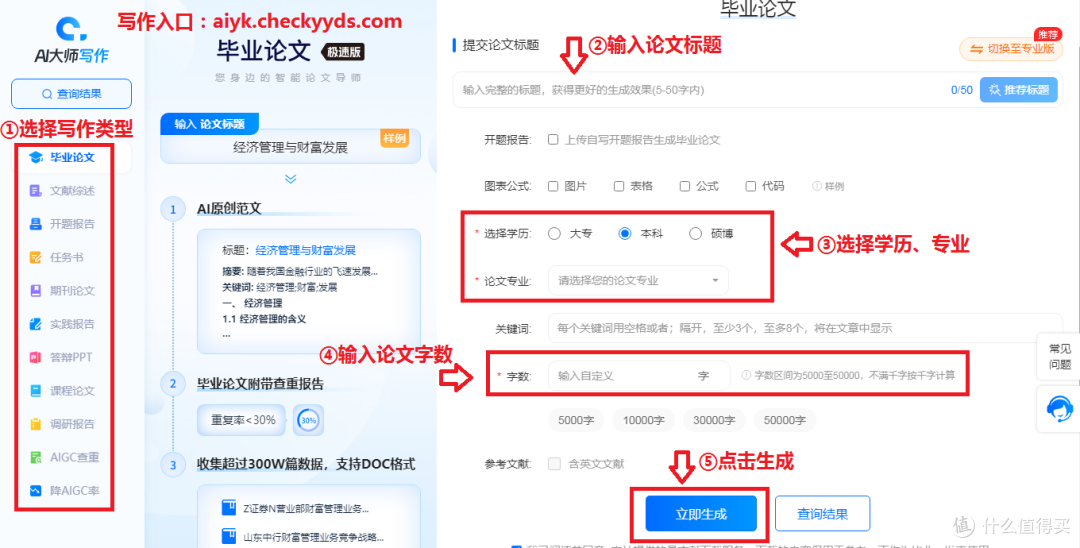The width and height of the screenshot is (1080, 548).
Task: Click the 样例 link after 图表公式 options
Action: coord(834,187)
